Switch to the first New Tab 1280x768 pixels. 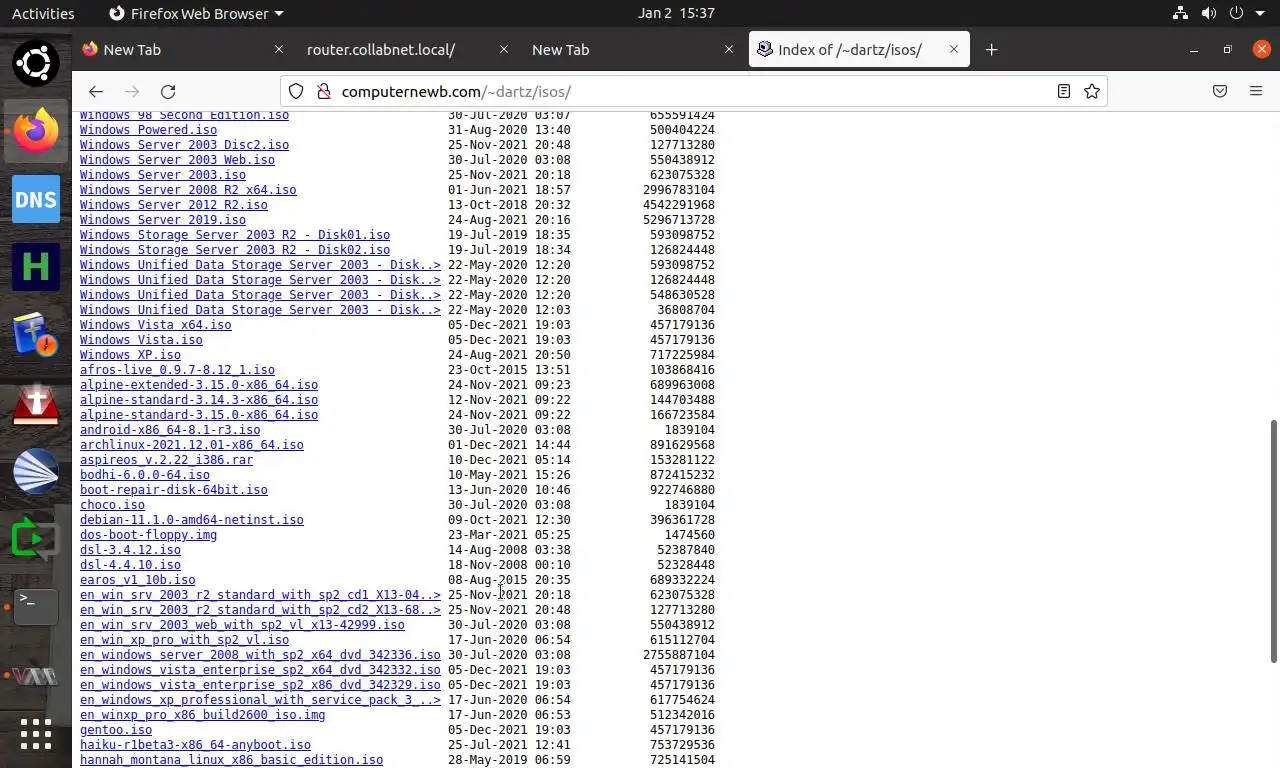(183, 49)
